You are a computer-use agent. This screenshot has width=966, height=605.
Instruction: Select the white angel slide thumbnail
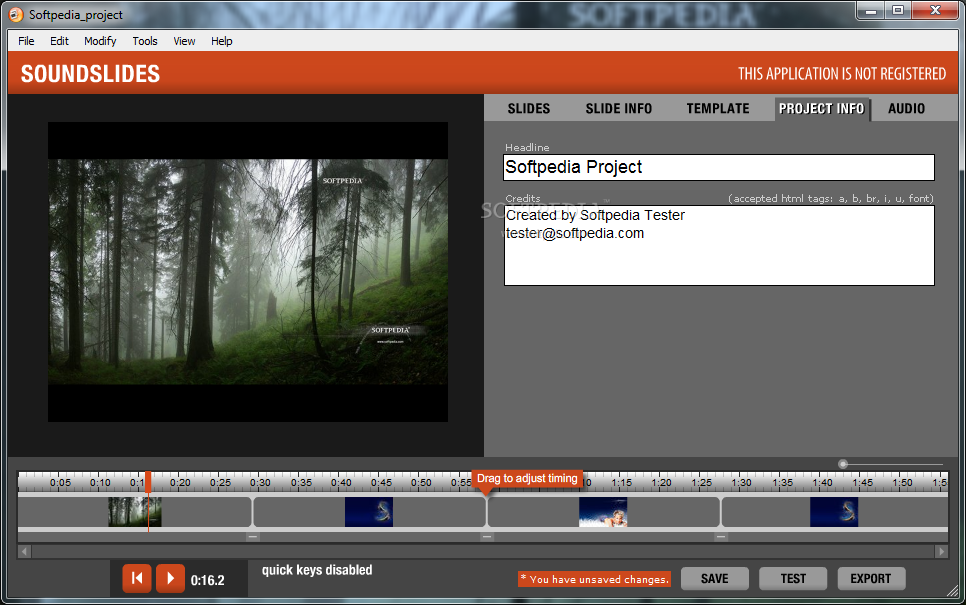pos(603,512)
